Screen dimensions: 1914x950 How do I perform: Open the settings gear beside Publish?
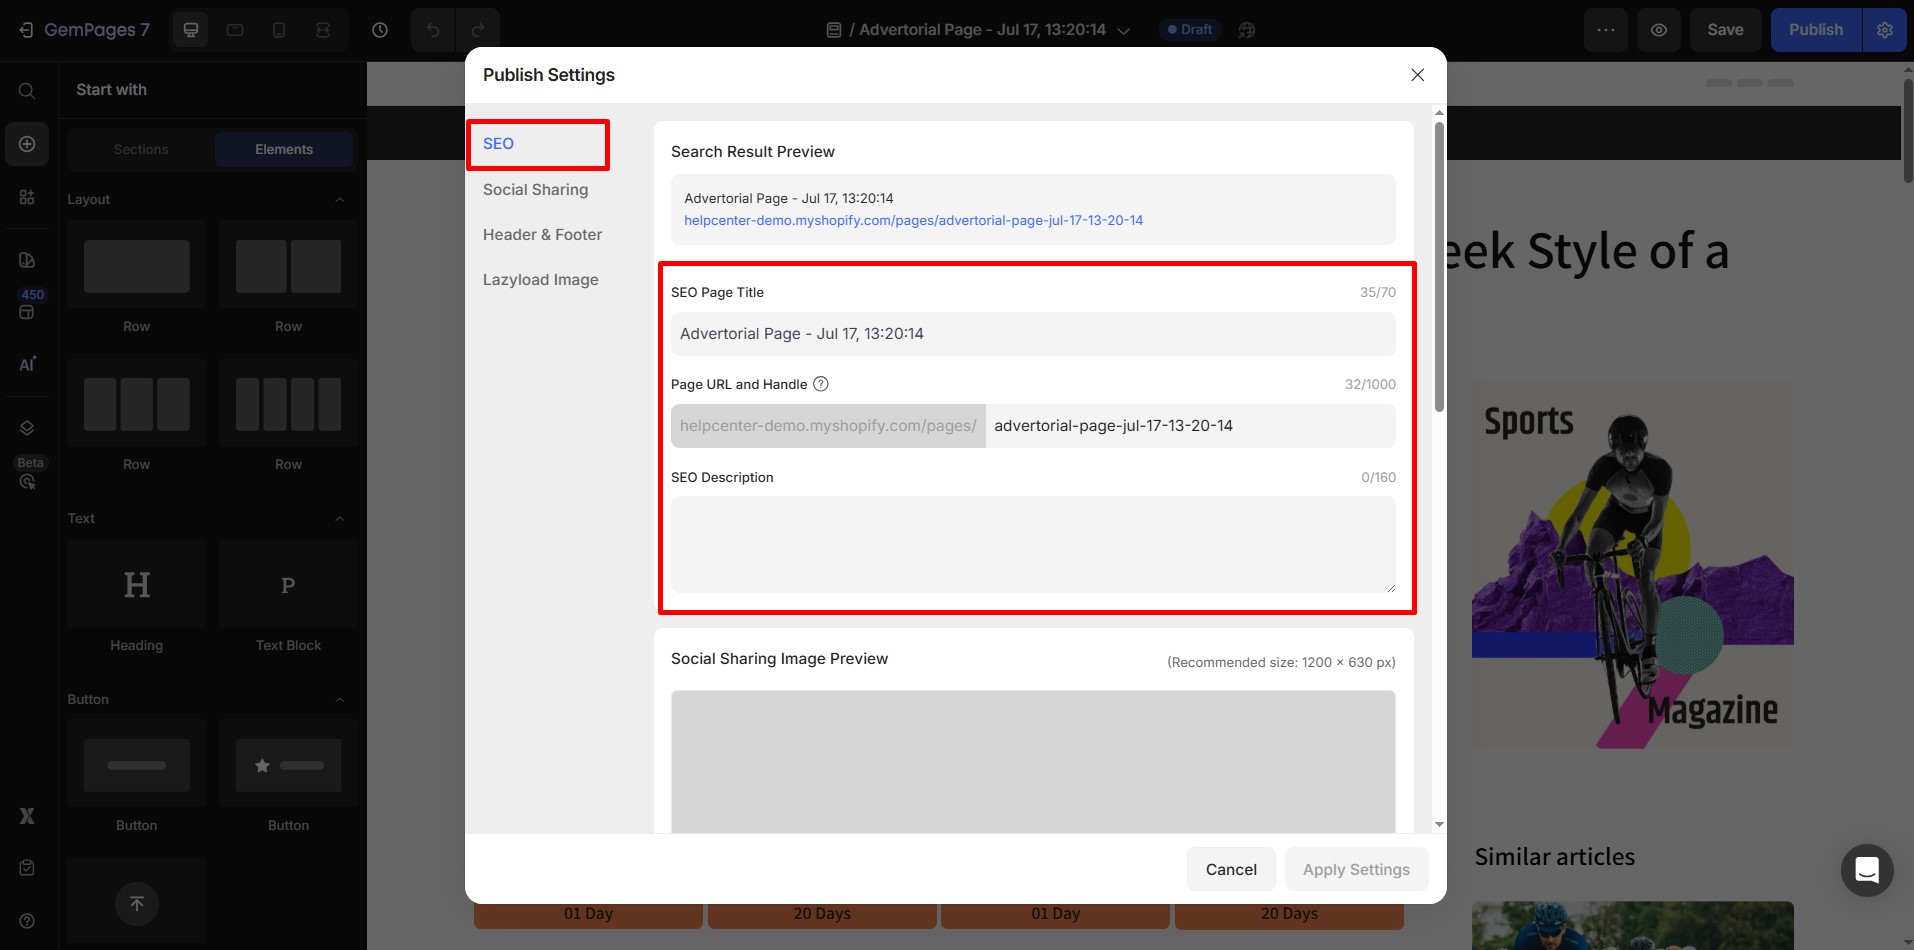(x=1886, y=29)
